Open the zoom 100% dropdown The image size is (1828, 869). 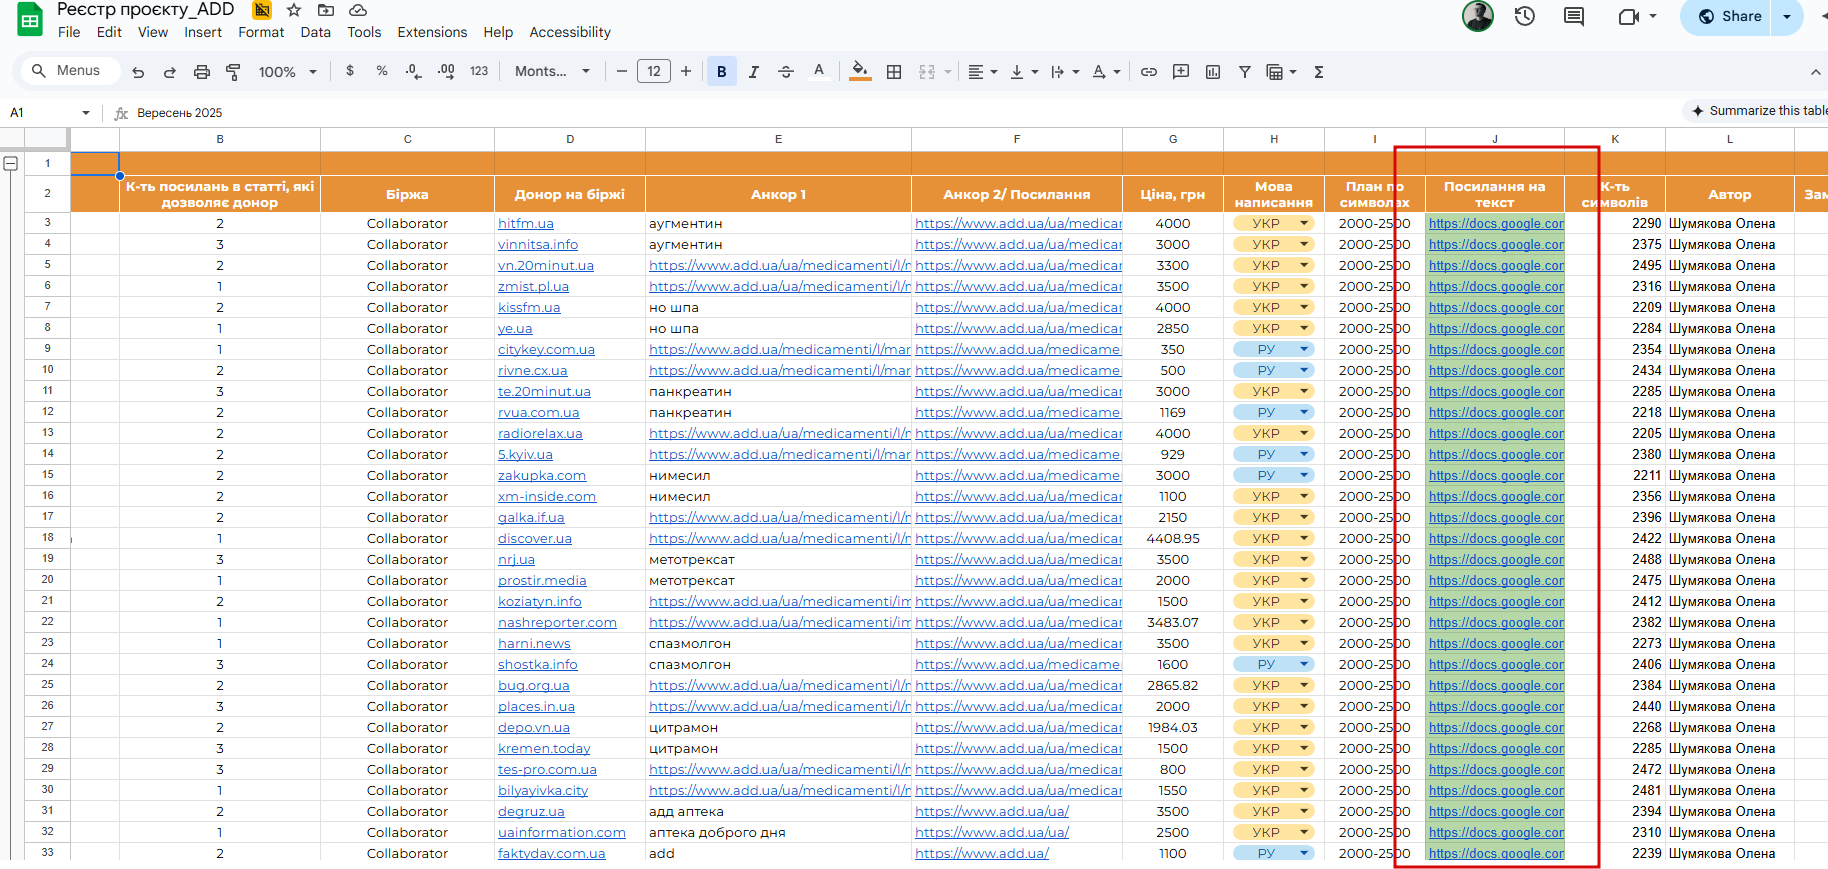(x=287, y=72)
